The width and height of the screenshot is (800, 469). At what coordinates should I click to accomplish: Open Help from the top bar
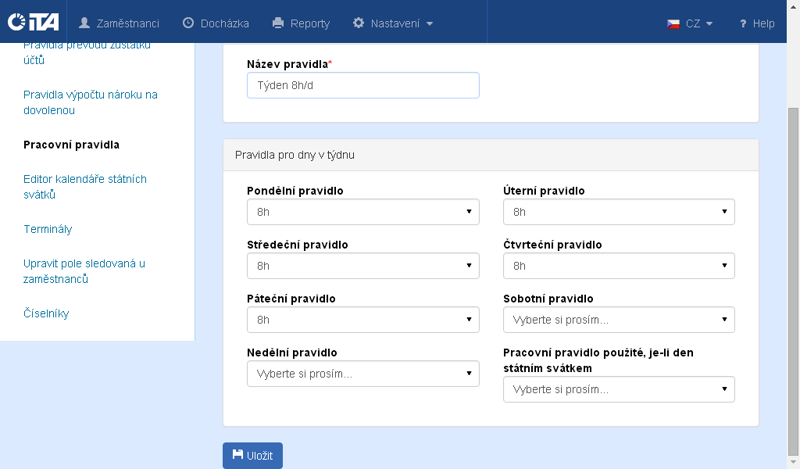click(x=756, y=23)
